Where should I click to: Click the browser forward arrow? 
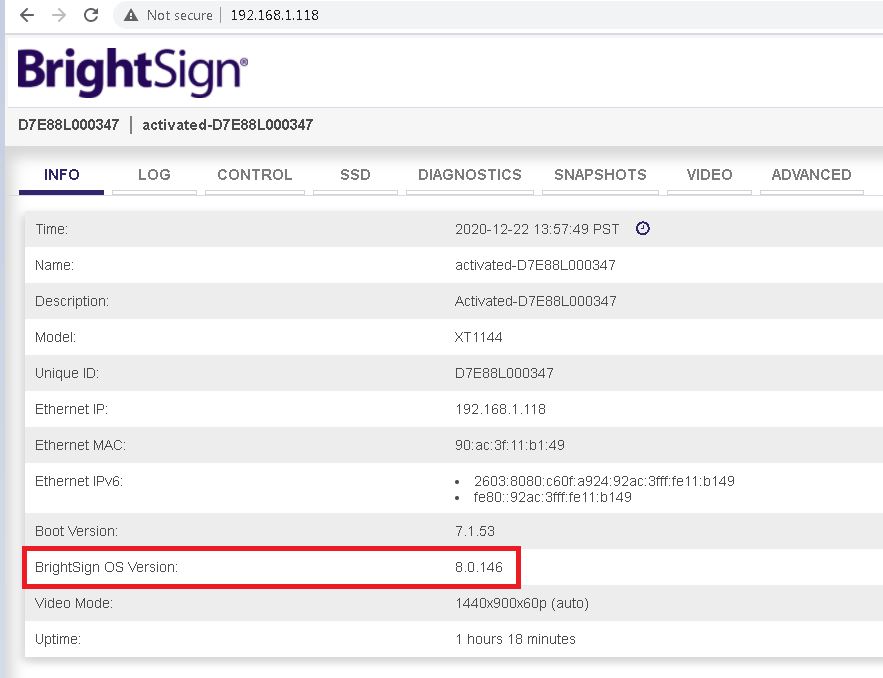(59, 16)
